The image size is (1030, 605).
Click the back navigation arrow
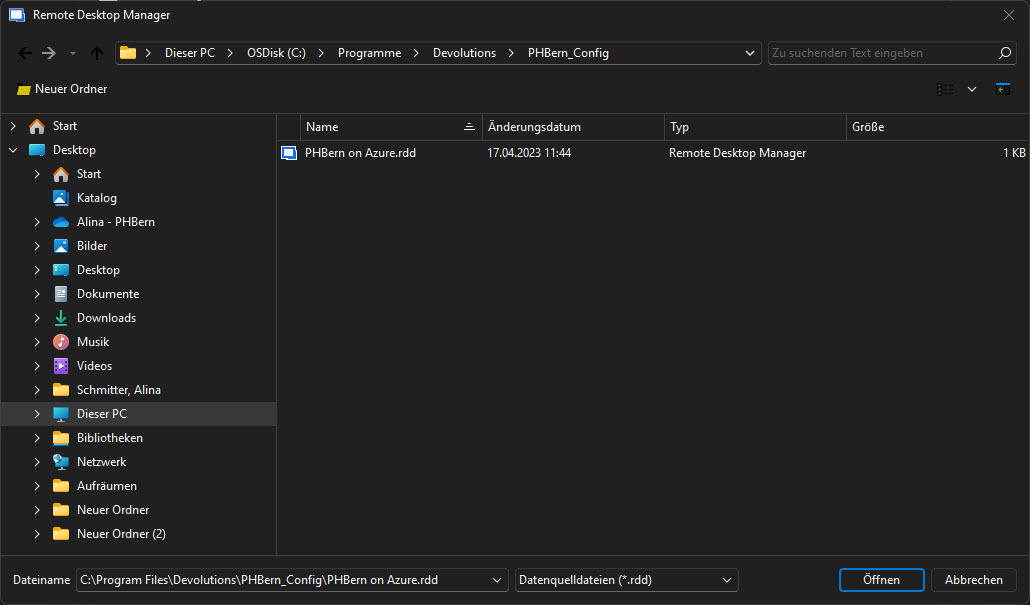[25, 53]
